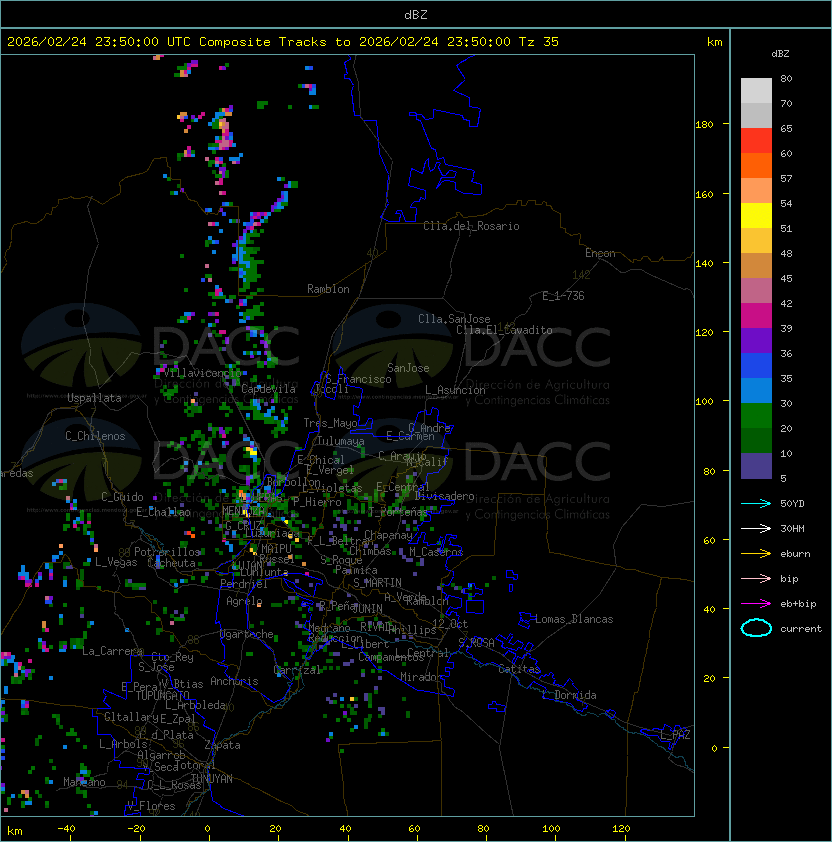Click the Cacheuta place label
832x842 pixels.
[171, 563]
